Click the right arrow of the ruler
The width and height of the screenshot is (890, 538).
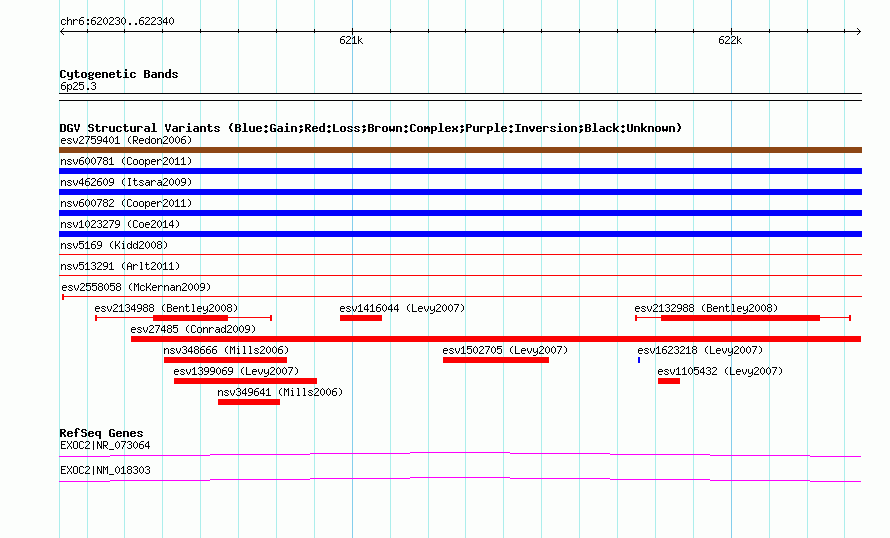[x=859, y=32]
